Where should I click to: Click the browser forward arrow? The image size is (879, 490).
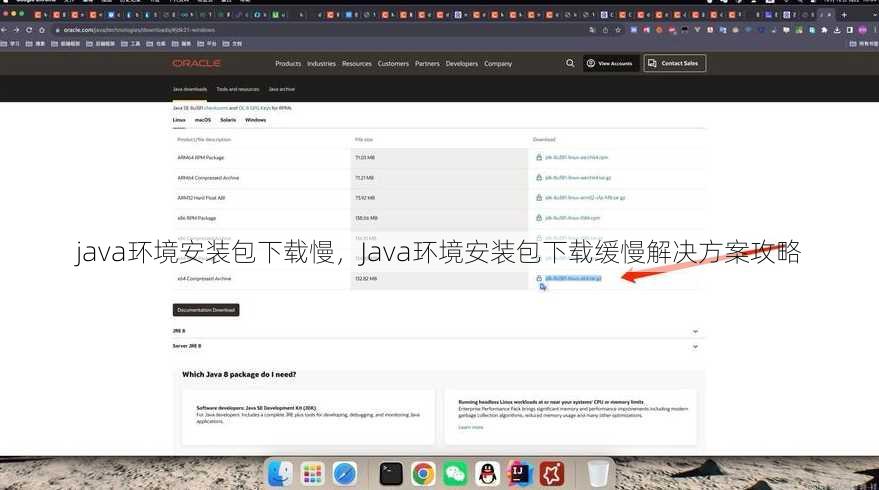(16, 30)
